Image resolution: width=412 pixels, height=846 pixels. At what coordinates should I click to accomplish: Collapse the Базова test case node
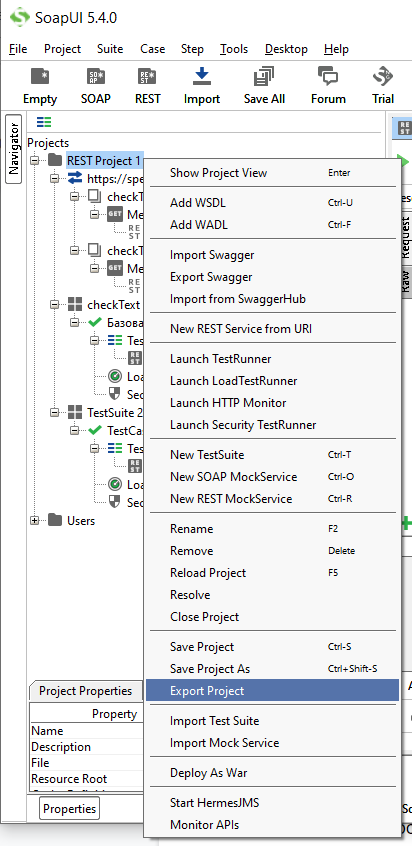(75, 323)
